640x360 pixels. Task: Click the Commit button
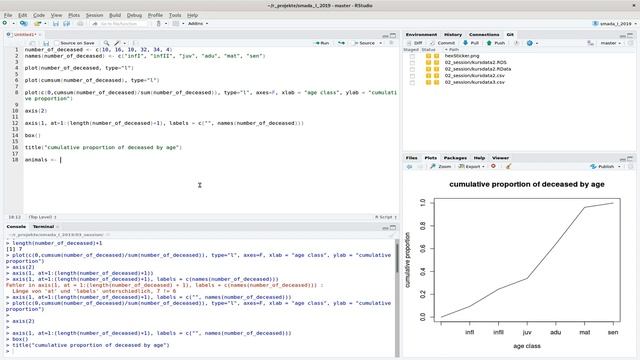click(x=443, y=43)
